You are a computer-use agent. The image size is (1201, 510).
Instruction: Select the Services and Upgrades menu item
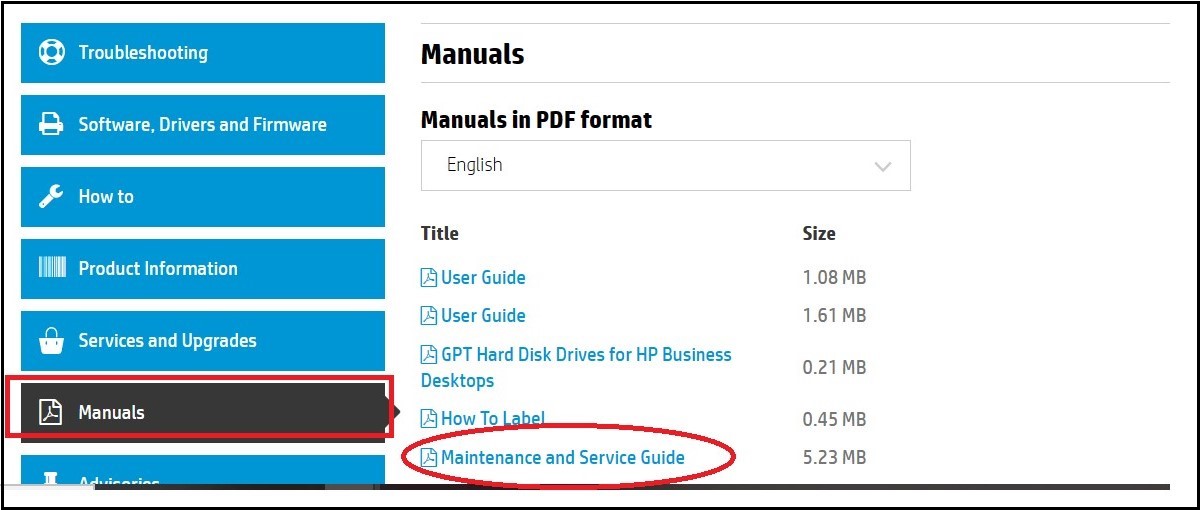point(167,341)
